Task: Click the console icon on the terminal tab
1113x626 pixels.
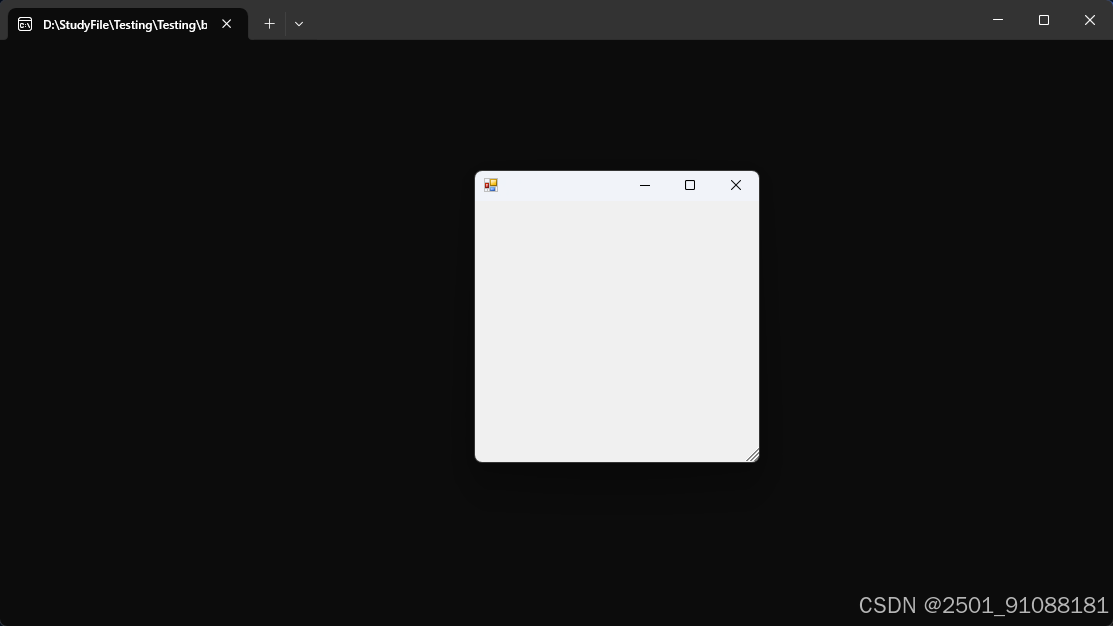Action: (x=25, y=24)
